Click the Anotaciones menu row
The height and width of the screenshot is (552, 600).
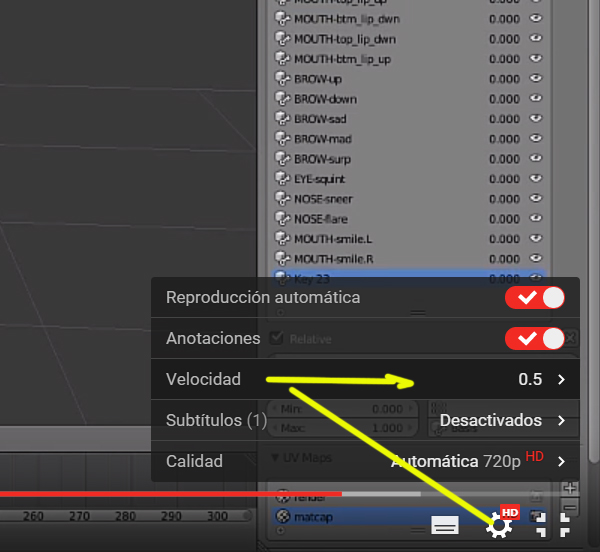click(x=365, y=339)
